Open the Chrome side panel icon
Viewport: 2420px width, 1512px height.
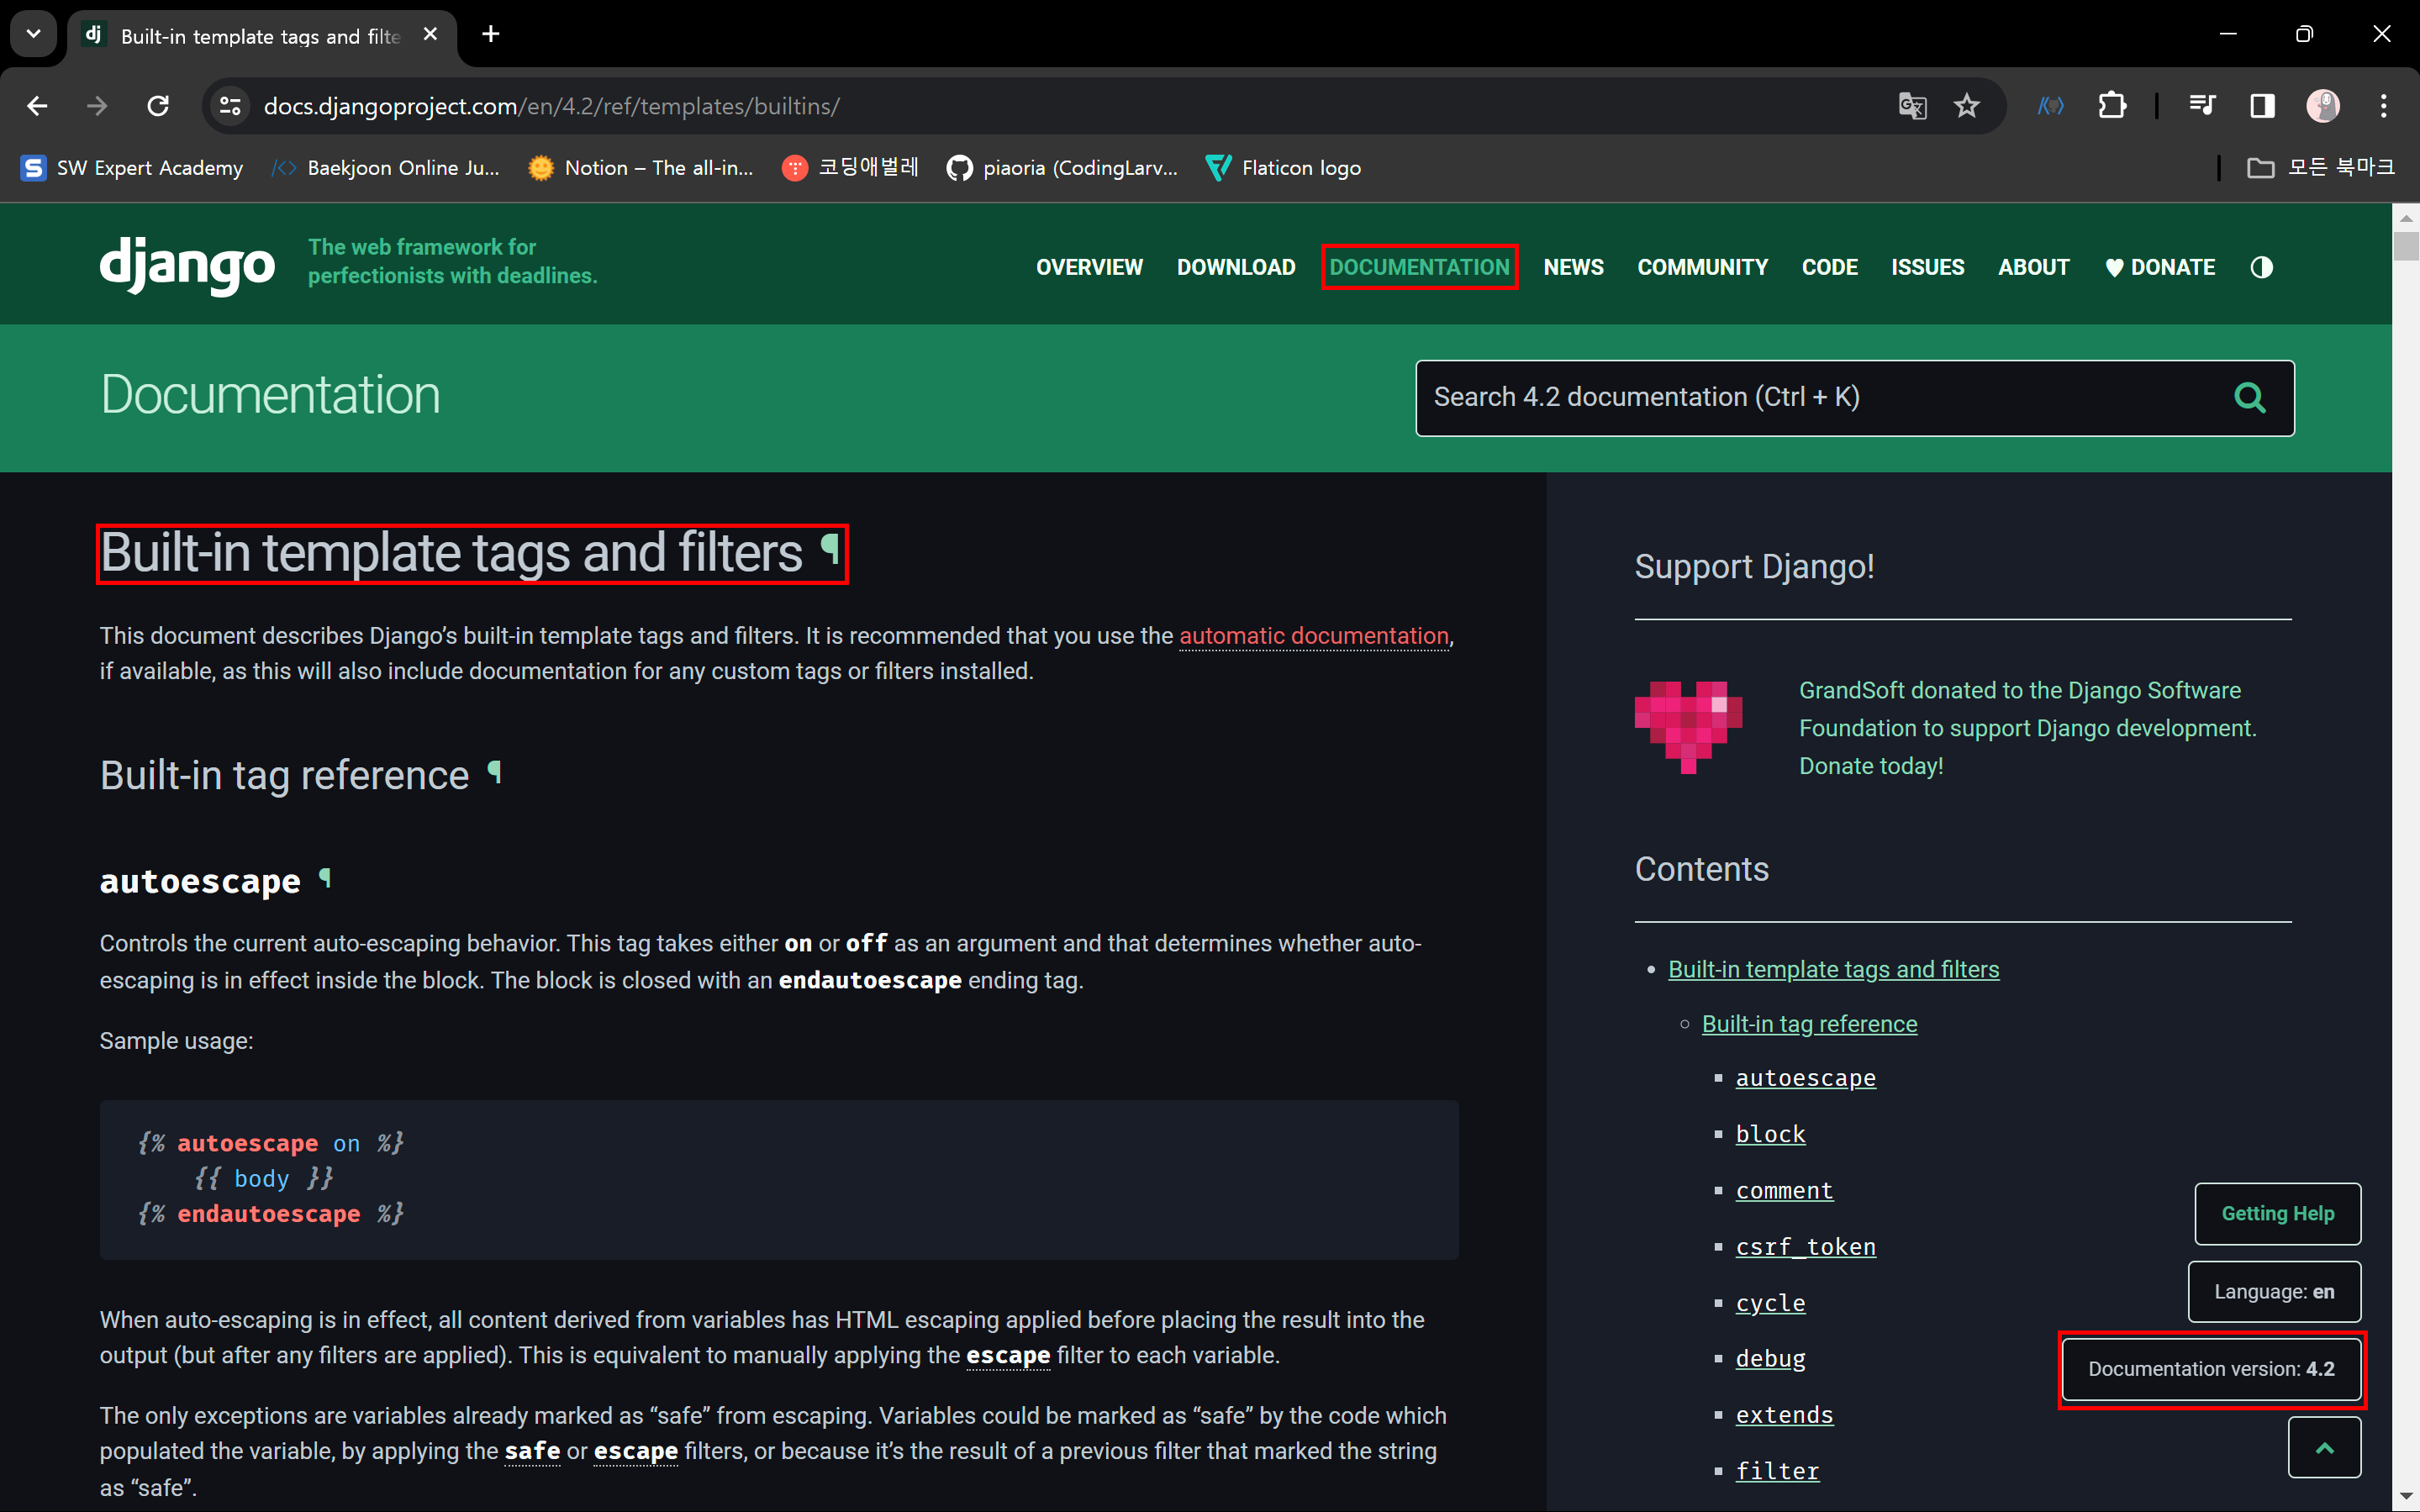[x=2262, y=106]
